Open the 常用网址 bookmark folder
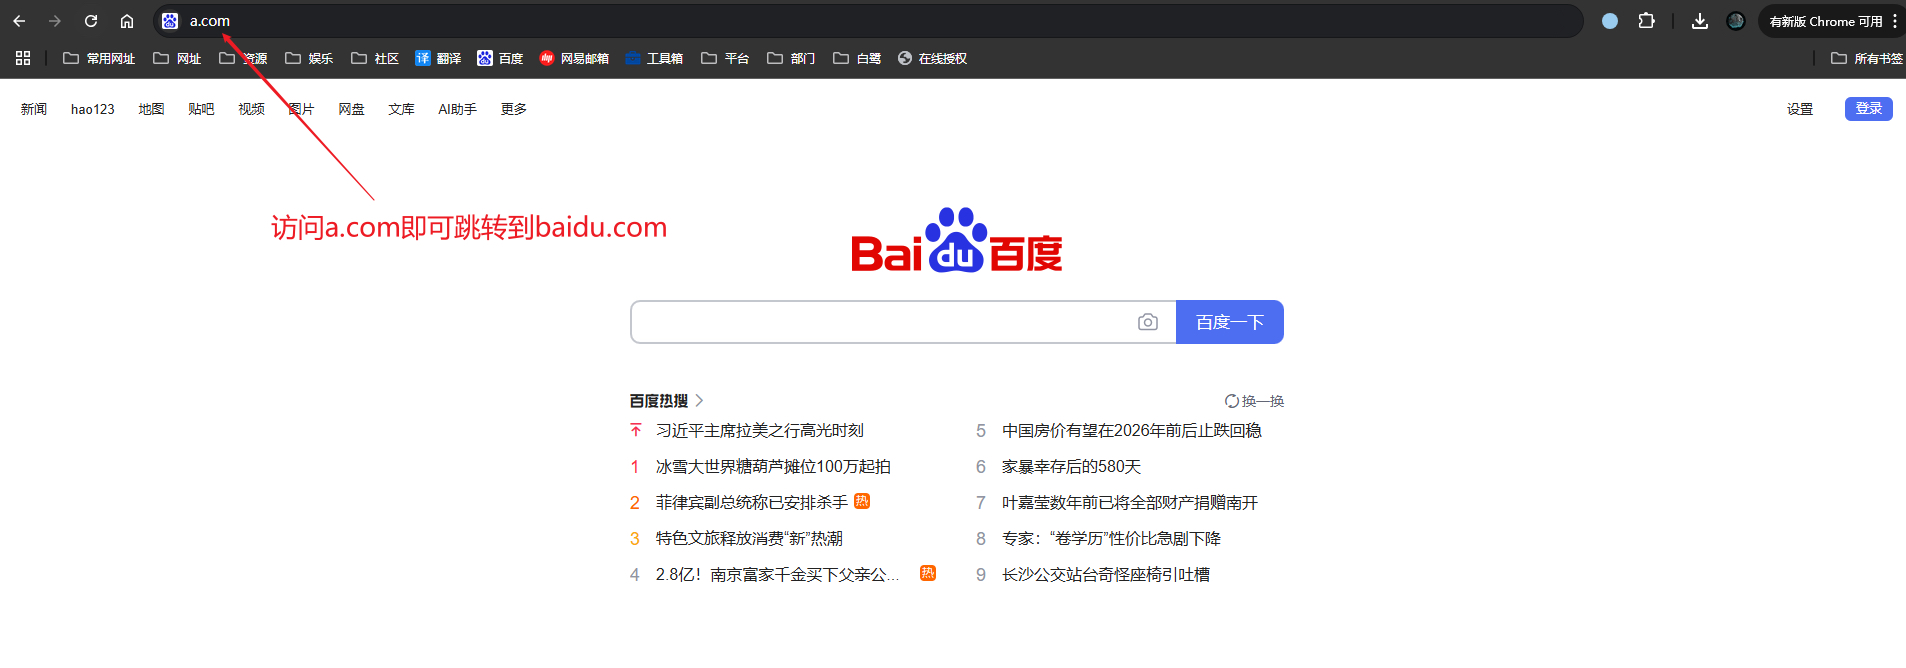Viewport: 1906px width, 668px height. pos(99,58)
